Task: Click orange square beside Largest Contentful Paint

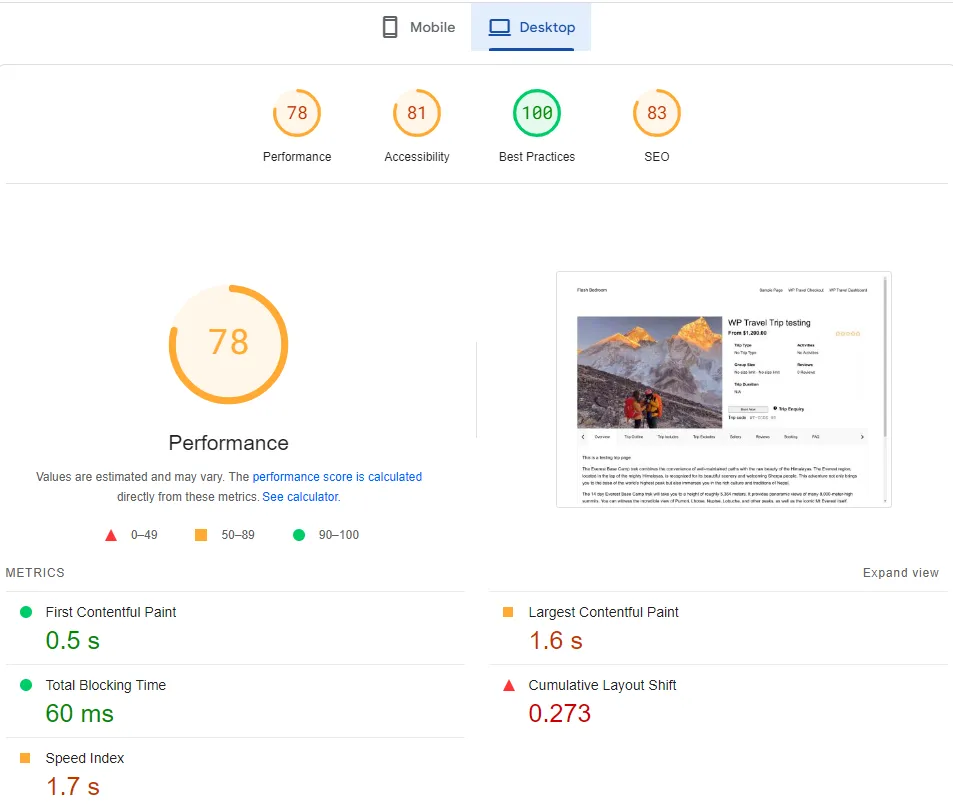Action: pyautogui.click(x=508, y=612)
